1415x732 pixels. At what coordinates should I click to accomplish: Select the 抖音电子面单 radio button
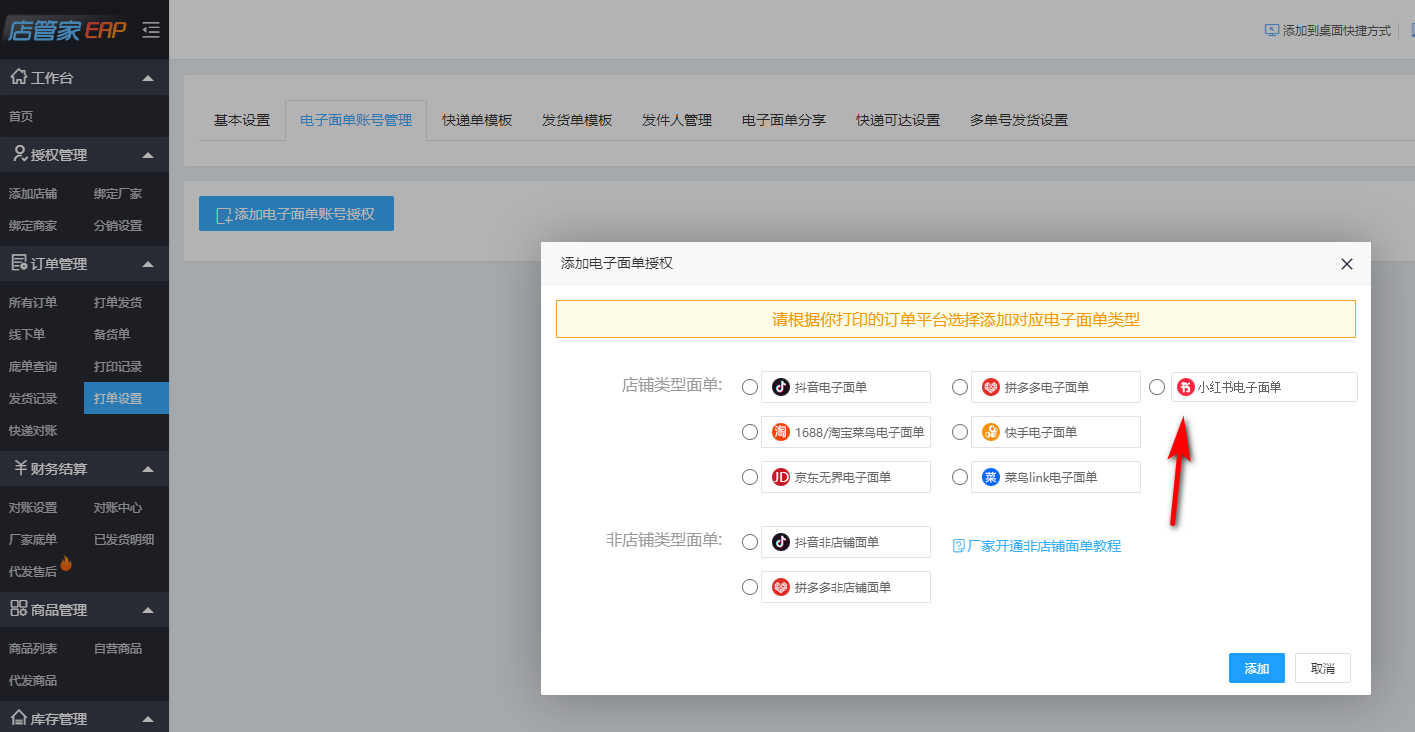pos(750,387)
